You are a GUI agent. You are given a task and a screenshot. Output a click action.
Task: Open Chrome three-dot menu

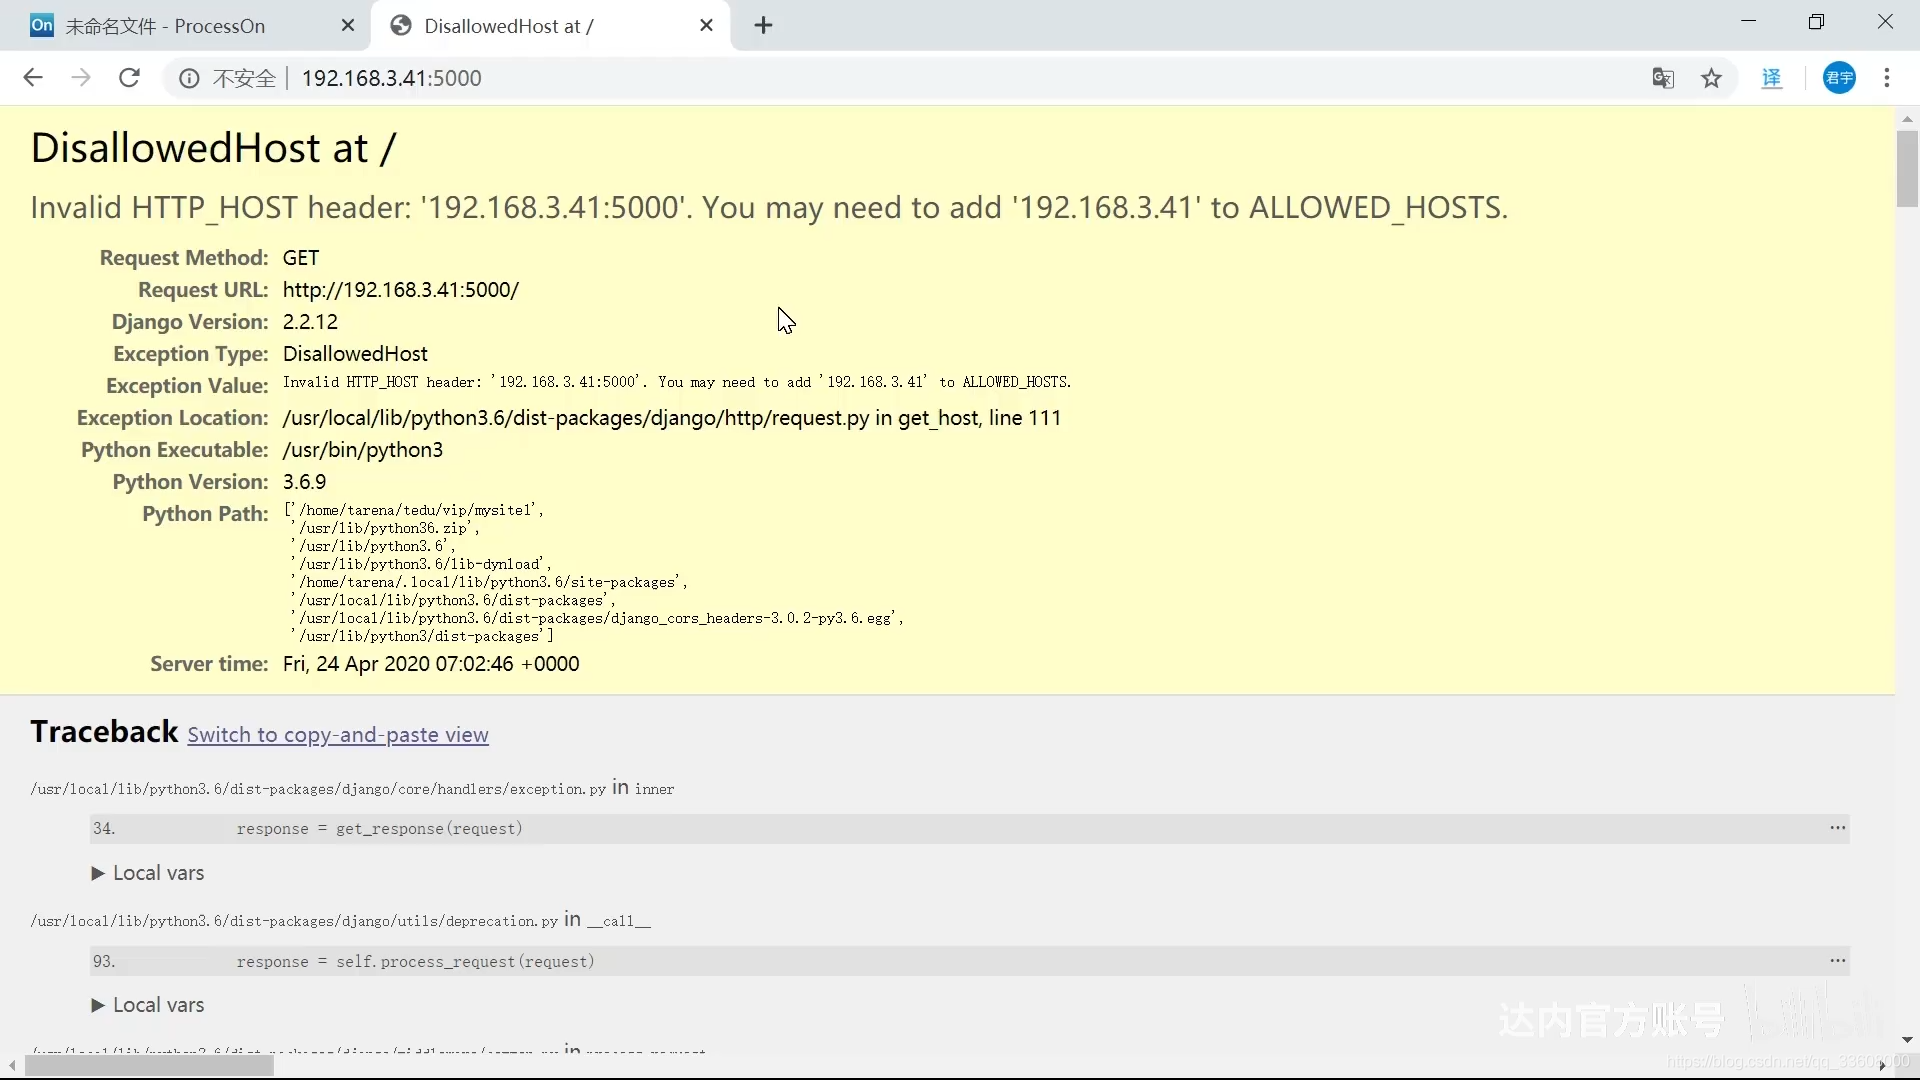point(1887,78)
